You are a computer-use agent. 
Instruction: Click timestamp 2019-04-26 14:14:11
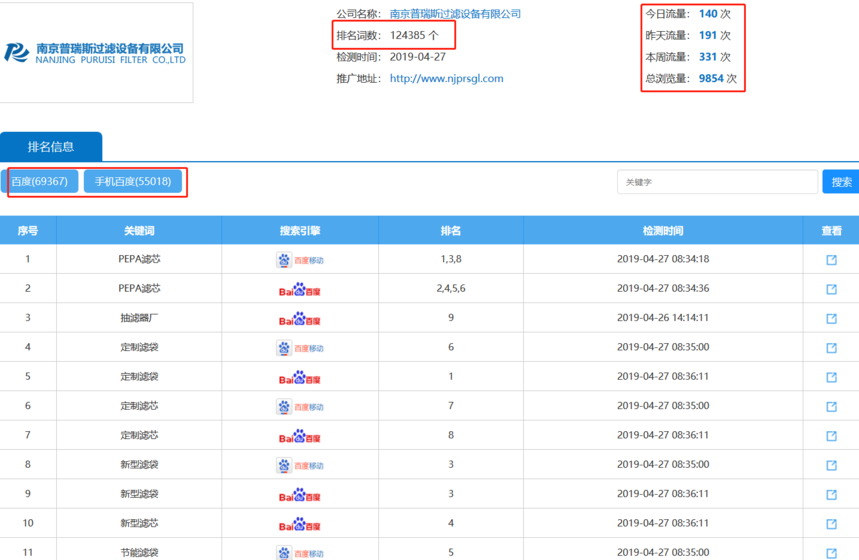click(x=663, y=318)
